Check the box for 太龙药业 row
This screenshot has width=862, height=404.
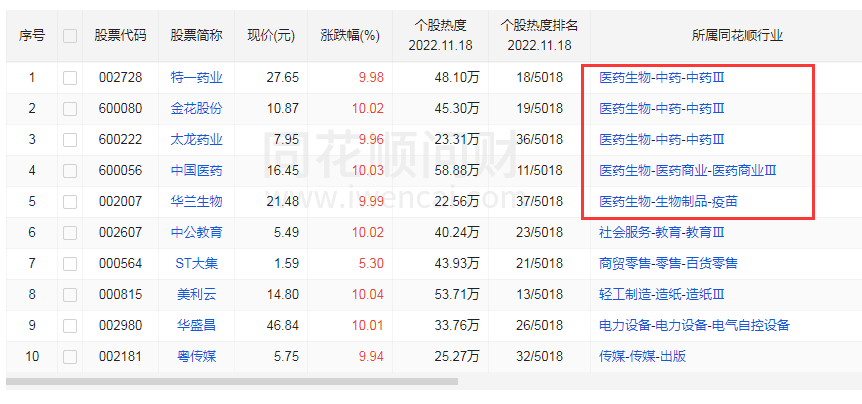[70, 140]
